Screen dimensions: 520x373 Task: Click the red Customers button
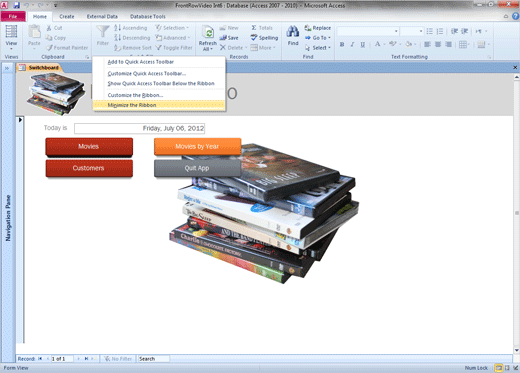point(89,168)
